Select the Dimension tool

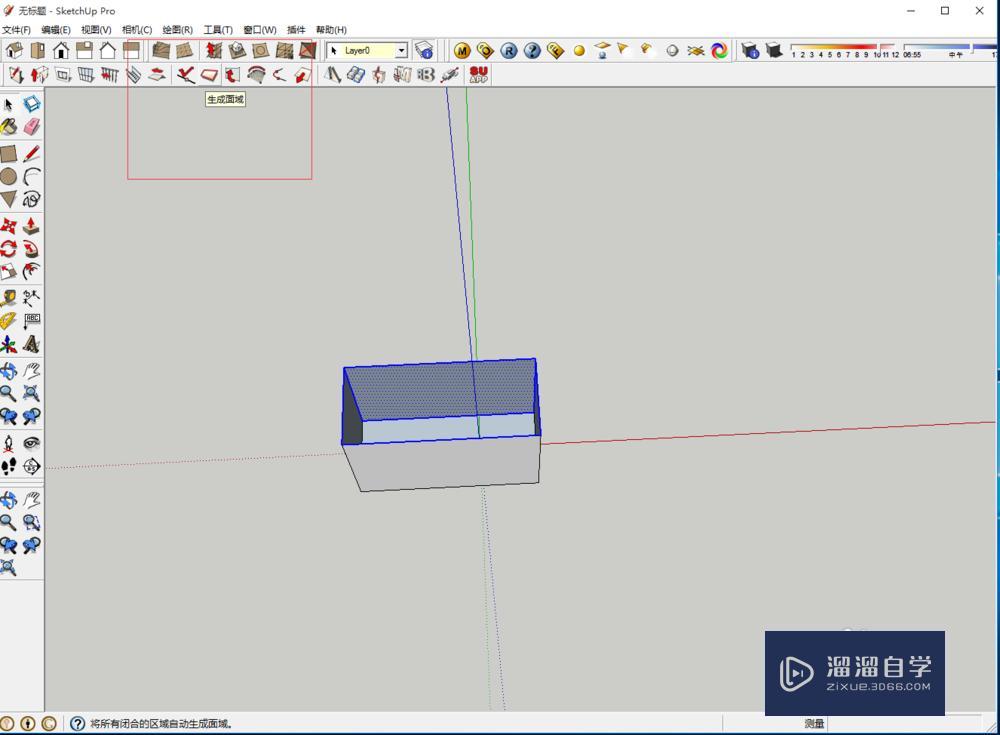tap(31, 298)
